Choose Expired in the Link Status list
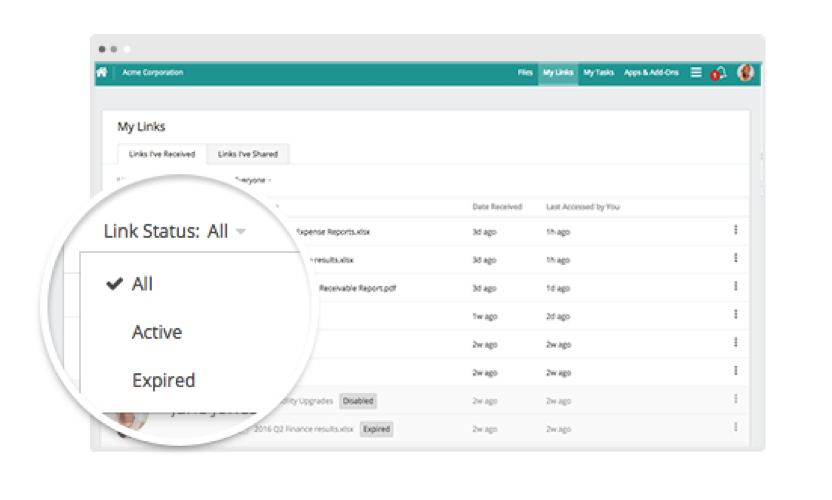832x500 pixels. [163, 380]
